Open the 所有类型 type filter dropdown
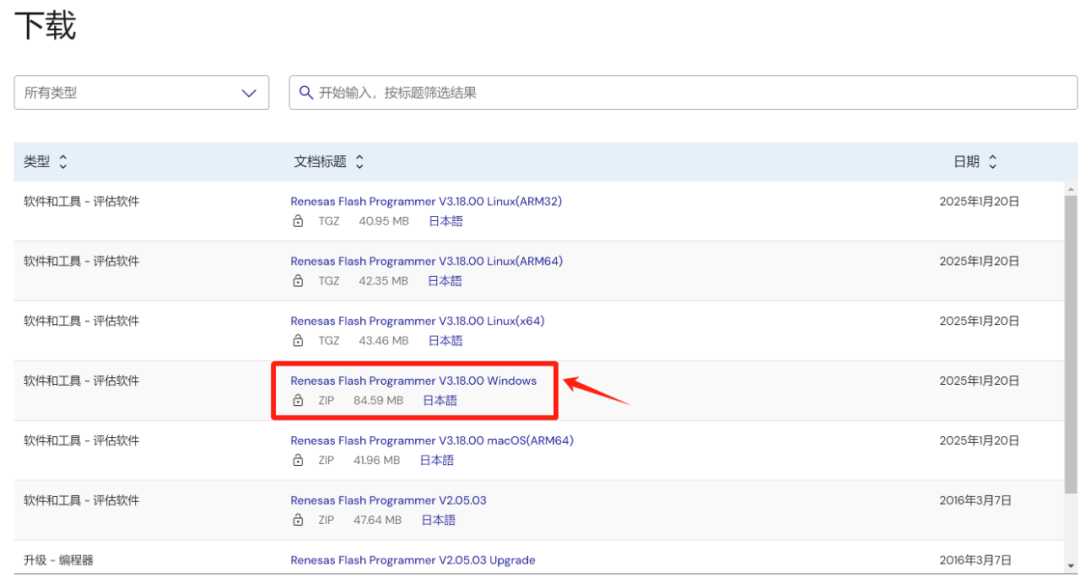The height and width of the screenshot is (578, 1080). pyautogui.click(x=141, y=92)
